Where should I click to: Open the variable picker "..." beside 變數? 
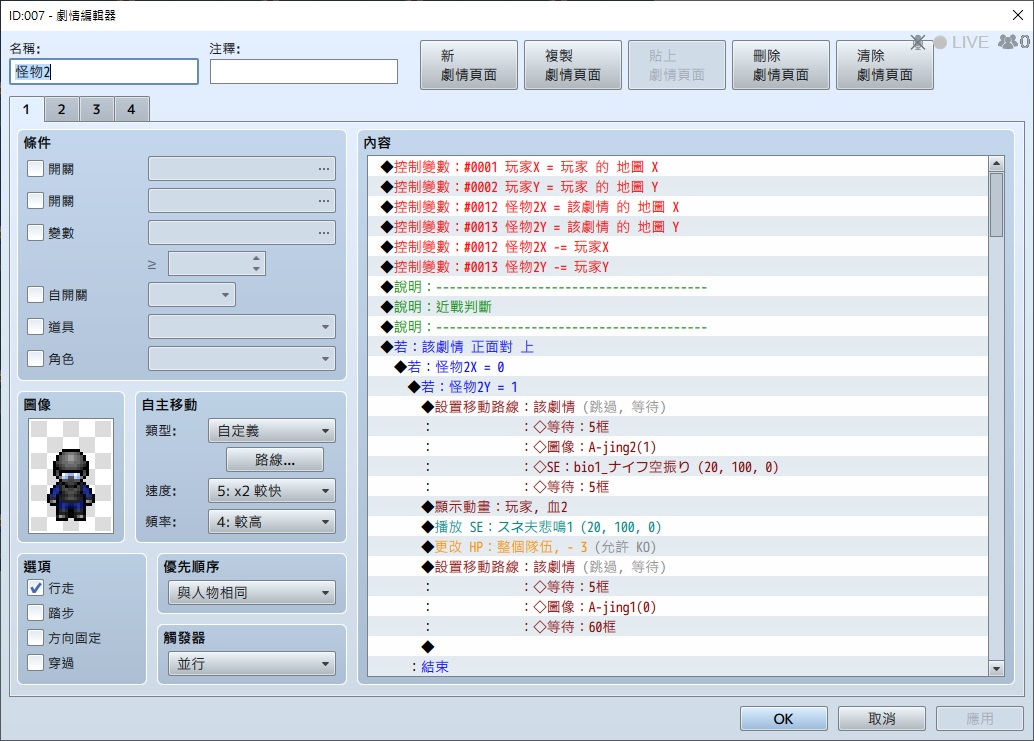tap(323, 233)
